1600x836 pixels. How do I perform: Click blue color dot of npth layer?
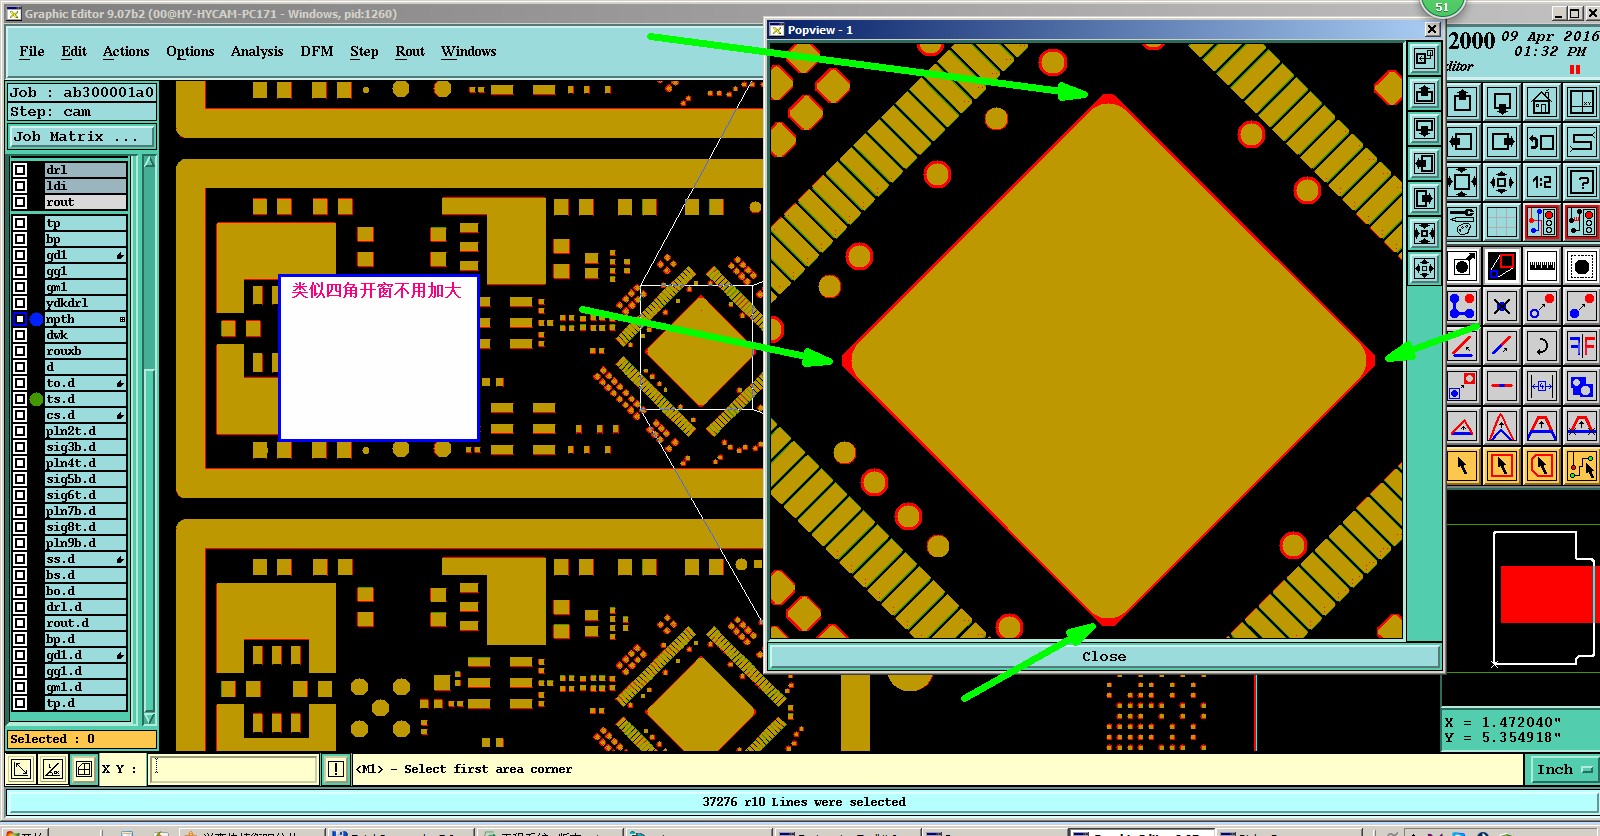pyautogui.click(x=36, y=319)
